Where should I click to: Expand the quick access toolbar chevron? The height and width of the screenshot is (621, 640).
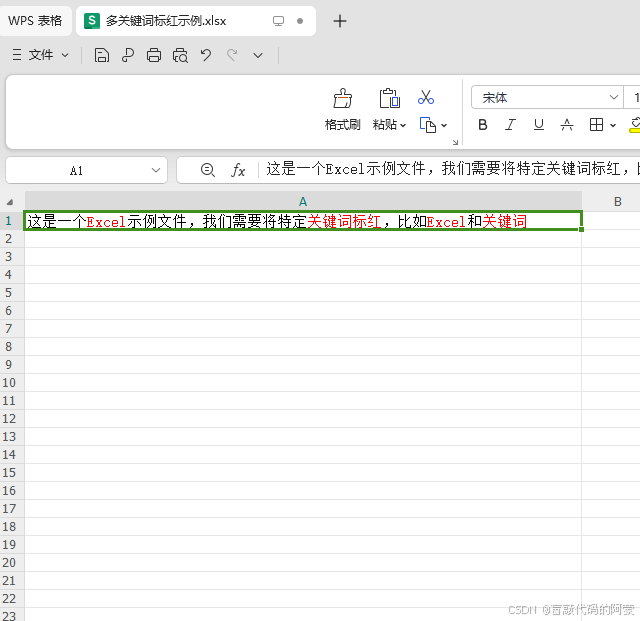click(258, 55)
